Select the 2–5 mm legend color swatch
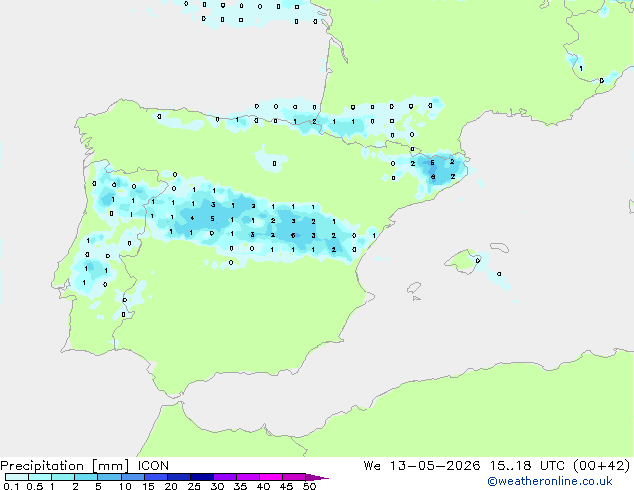This screenshot has width=634, height=490. 86,477
